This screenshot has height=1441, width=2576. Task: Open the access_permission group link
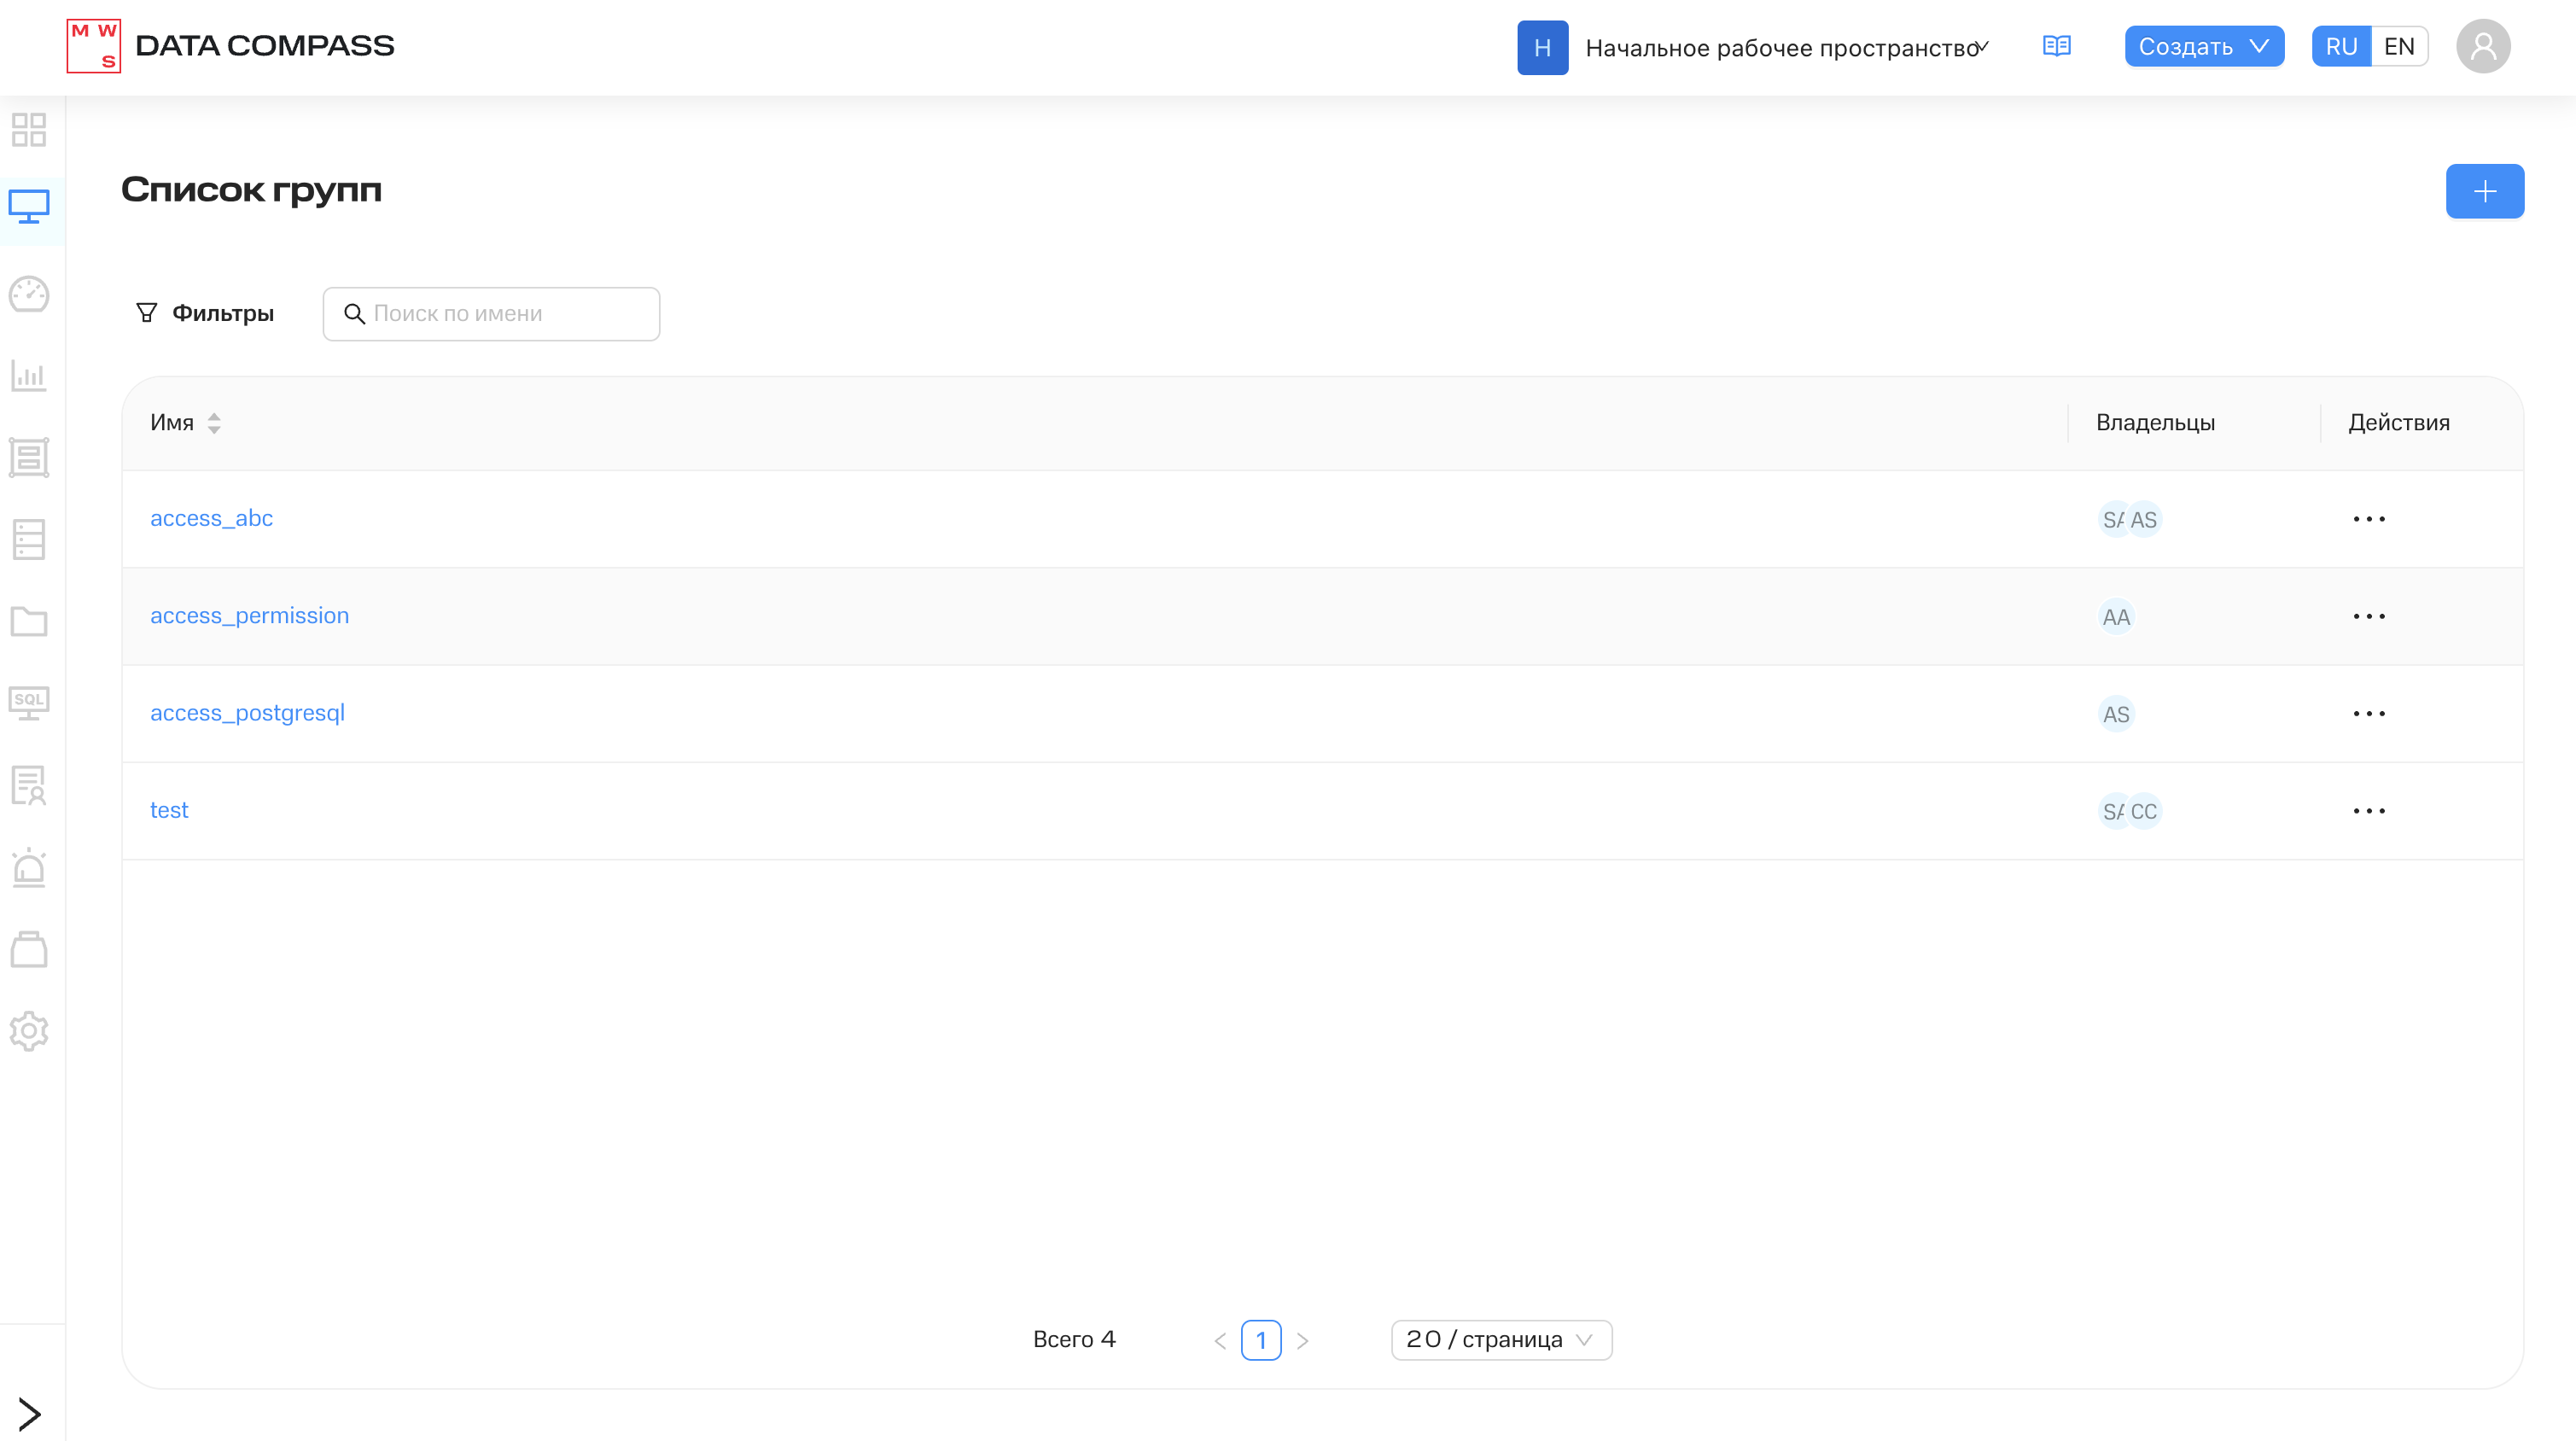(249, 616)
